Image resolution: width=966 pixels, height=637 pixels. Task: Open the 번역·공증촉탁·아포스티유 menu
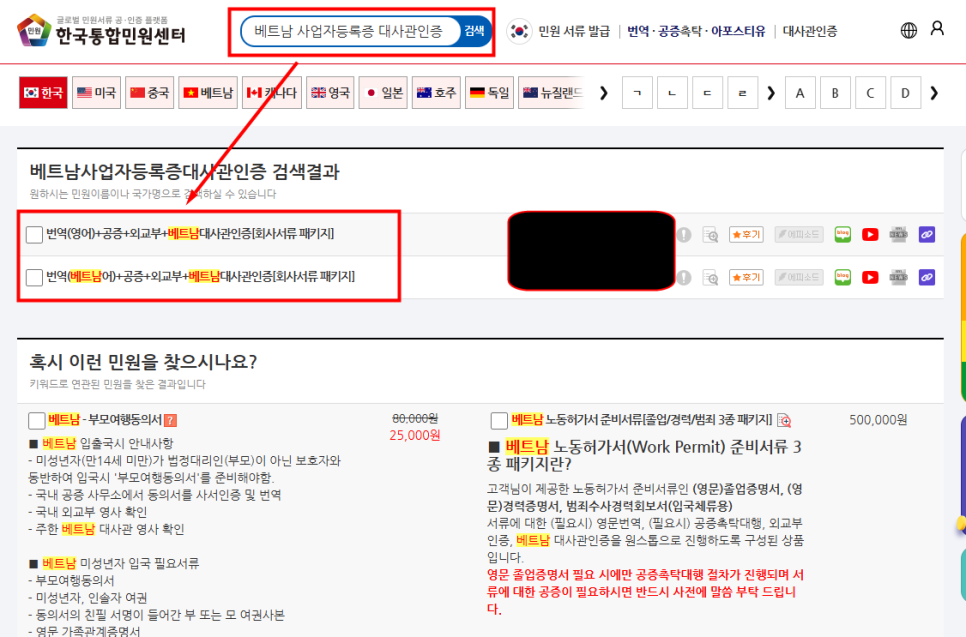coord(696,31)
